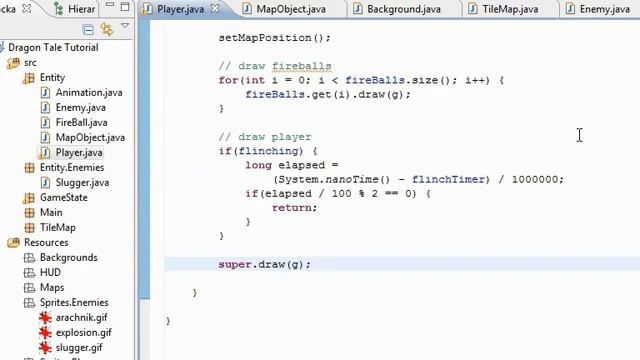Image resolution: width=640 pixels, height=360 pixels.
Task: Click the Main package icon
Action: (29, 213)
